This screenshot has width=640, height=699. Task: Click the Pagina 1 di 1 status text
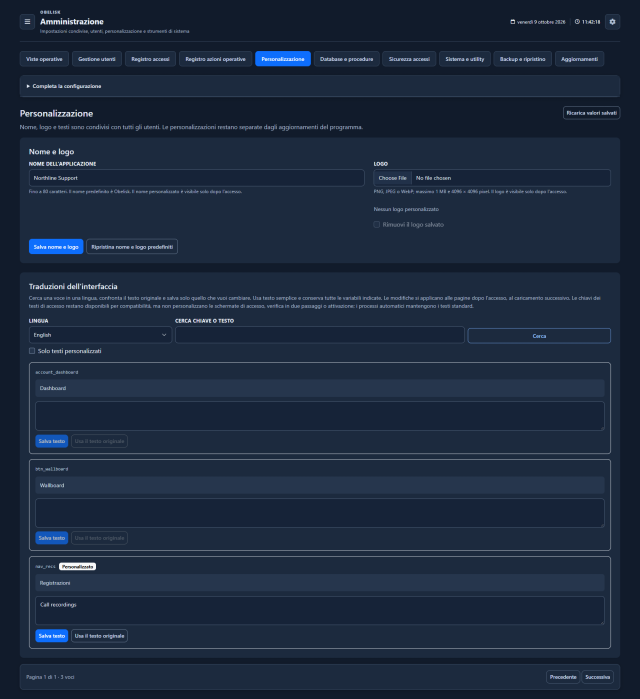tap(50, 677)
